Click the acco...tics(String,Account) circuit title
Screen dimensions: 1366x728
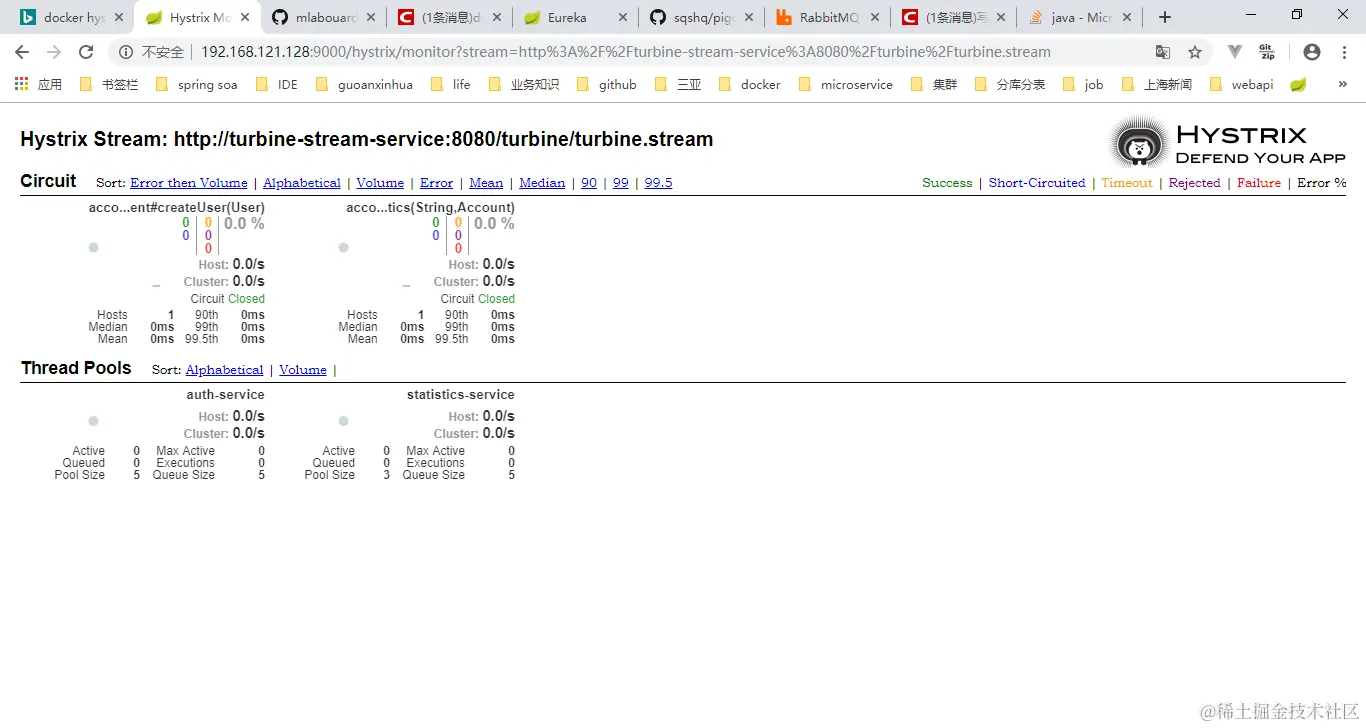coord(430,207)
